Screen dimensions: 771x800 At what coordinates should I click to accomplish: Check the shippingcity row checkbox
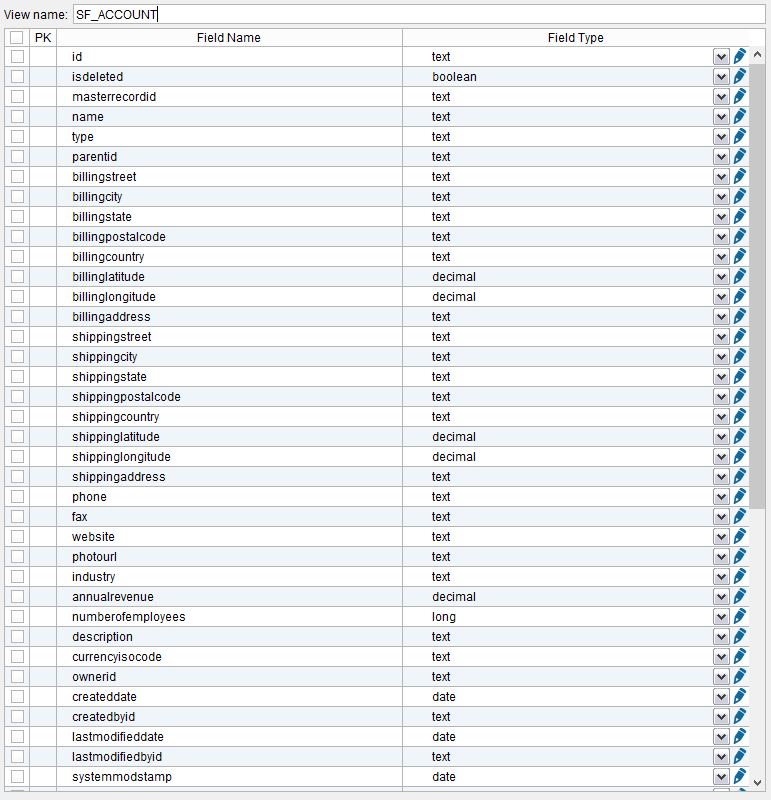(x=17, y=357)
